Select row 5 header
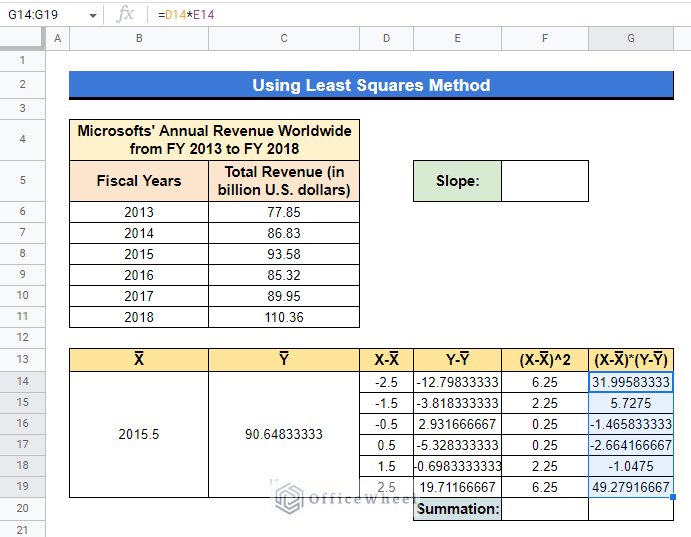 (x=22, y=181)
